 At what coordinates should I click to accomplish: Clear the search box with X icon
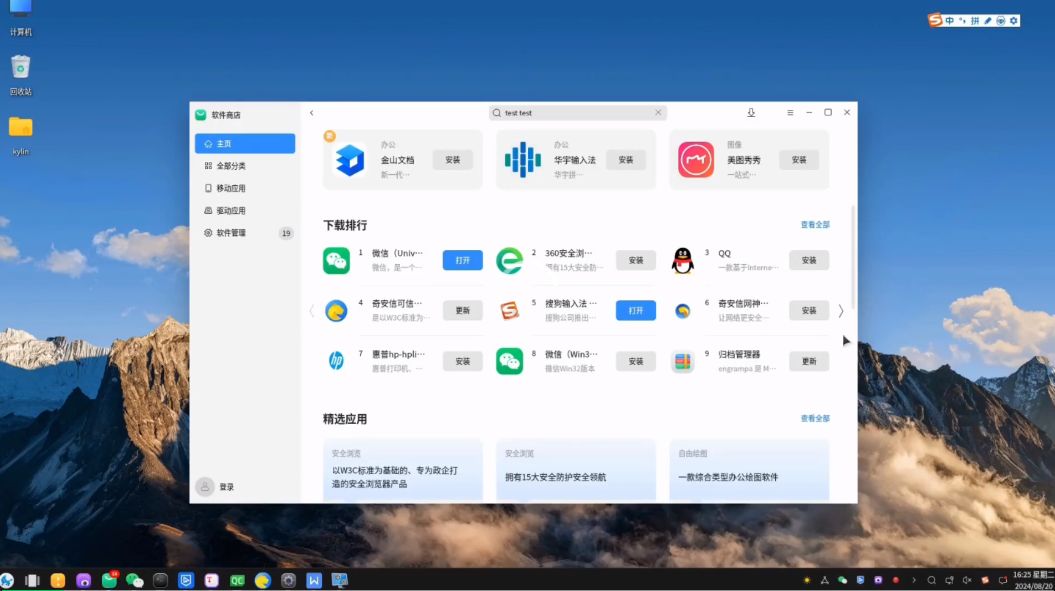coord(658,113)
